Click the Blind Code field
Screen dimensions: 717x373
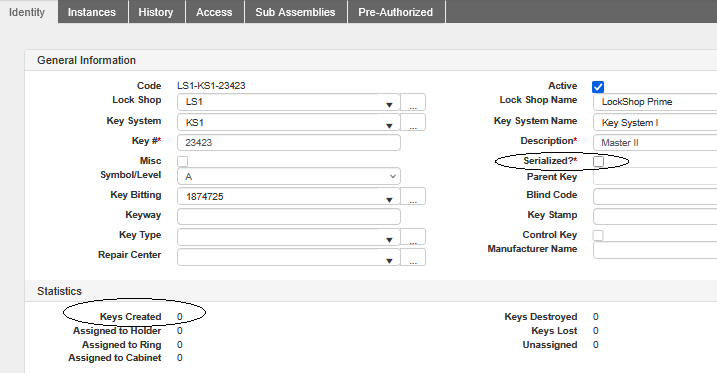click(655, 196)
